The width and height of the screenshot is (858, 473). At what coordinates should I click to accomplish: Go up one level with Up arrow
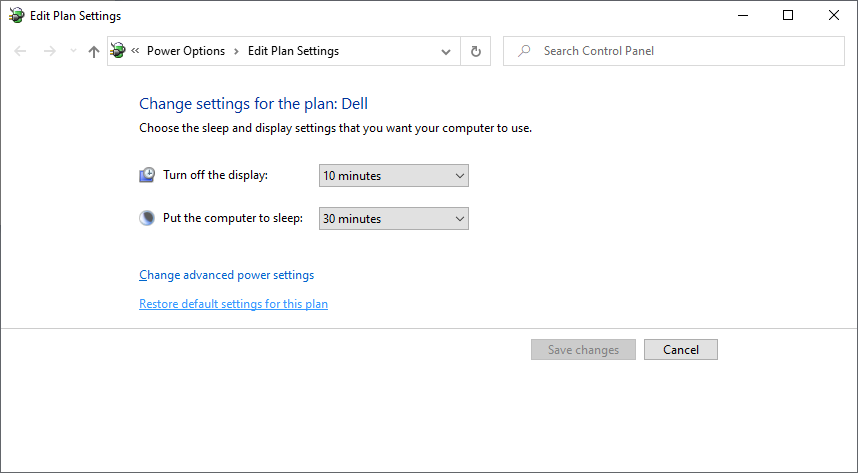coord(94,51)
